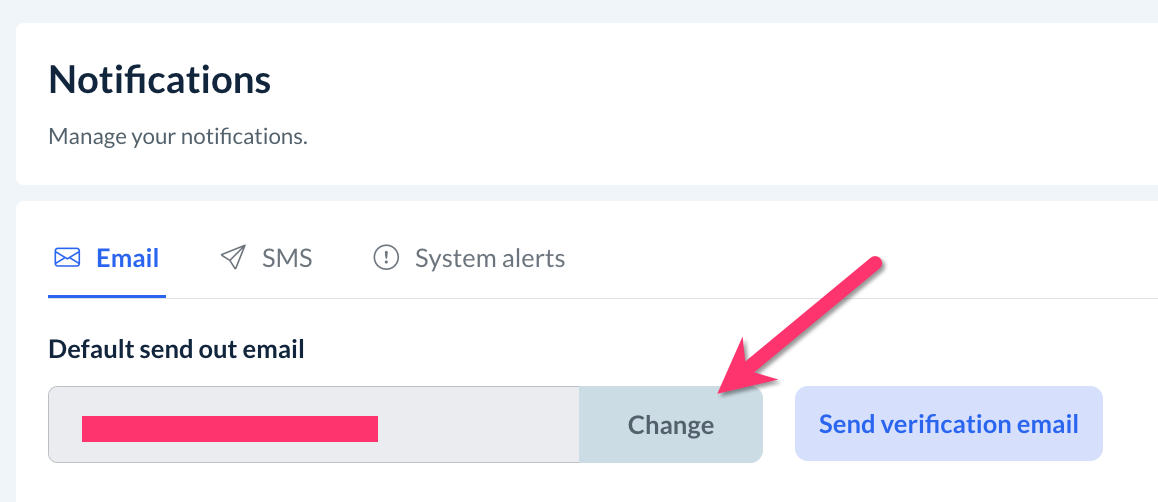Screen dimensions: 1158x502
Task: Click the word "verification" on the blue button
Action: pos(949,424)
